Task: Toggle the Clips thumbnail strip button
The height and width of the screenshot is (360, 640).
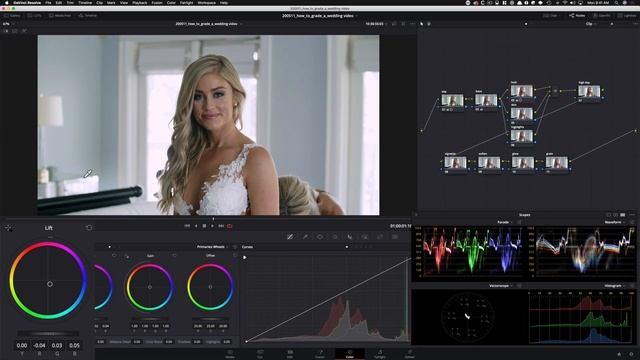Action: (x=550, y=16)
